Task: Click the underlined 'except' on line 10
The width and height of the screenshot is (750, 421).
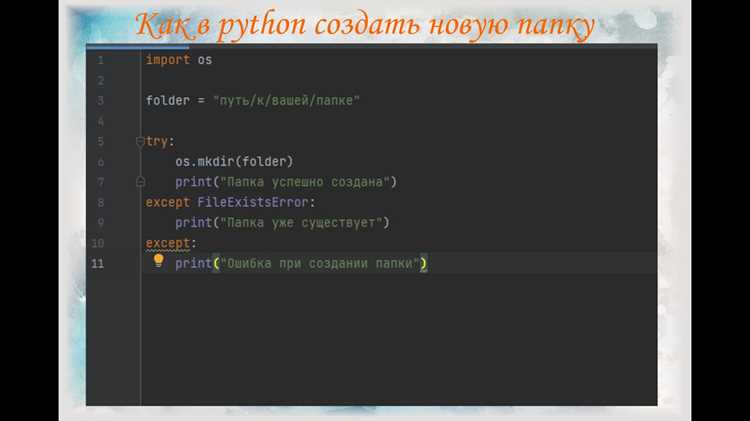Action: (168, 243)
